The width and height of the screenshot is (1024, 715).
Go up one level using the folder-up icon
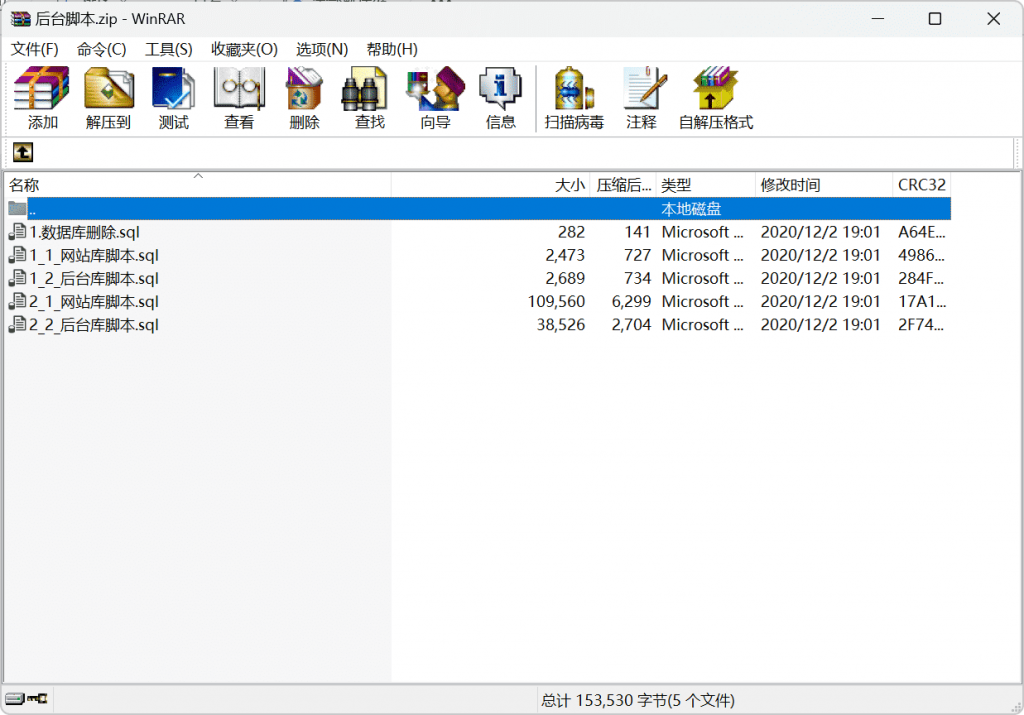coord(22,152)
